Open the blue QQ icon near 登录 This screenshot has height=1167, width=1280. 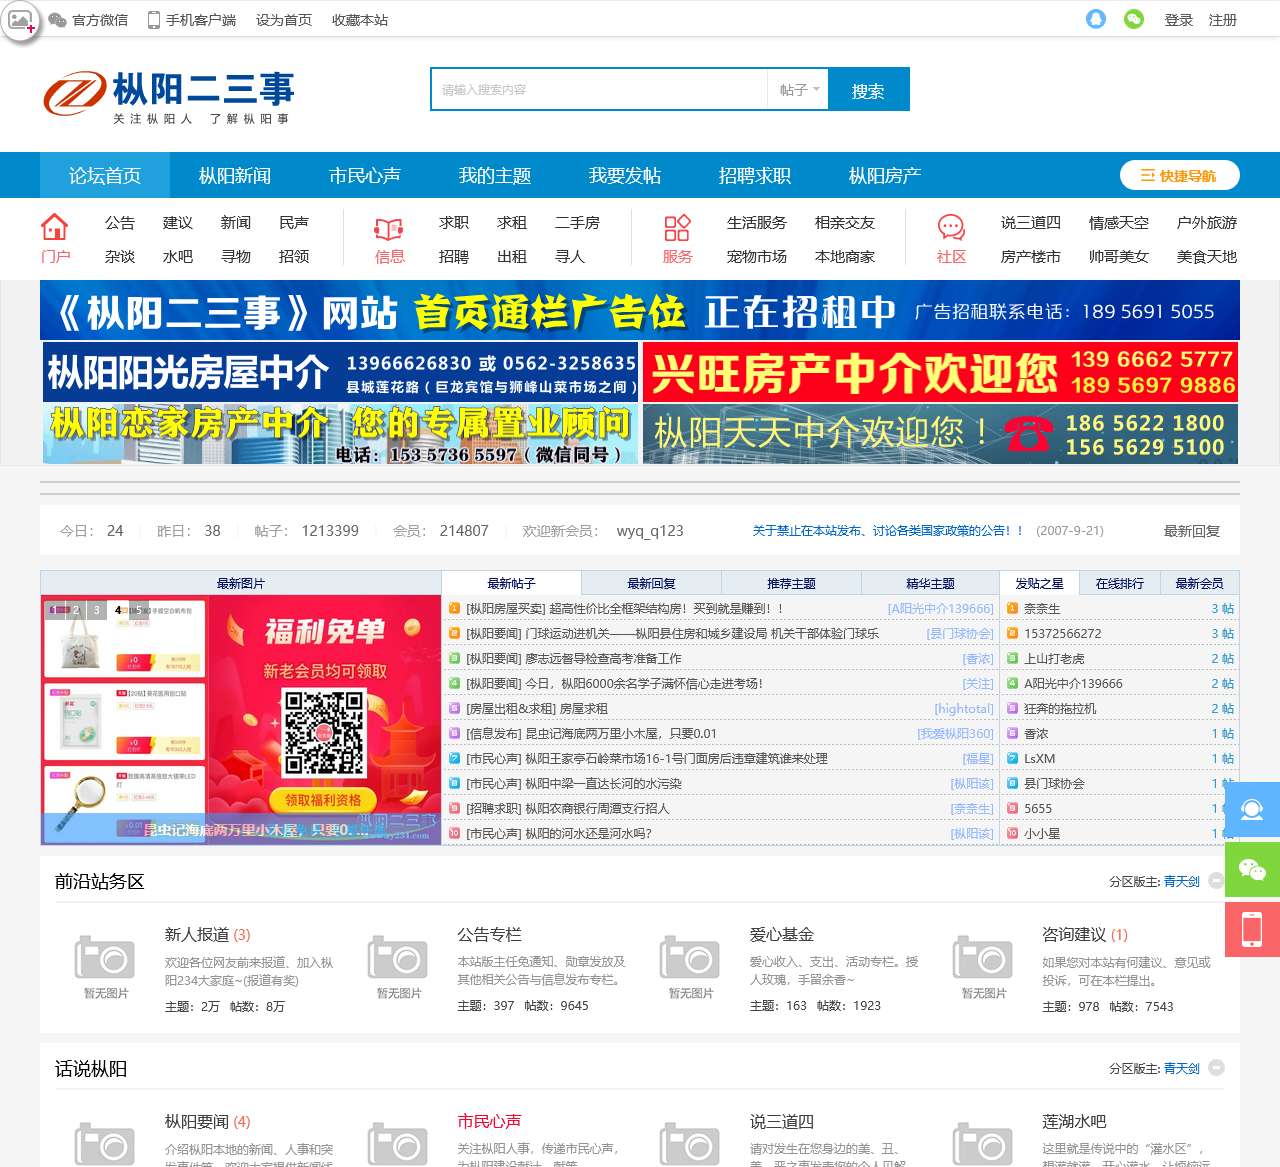(x=1095, y=19)
